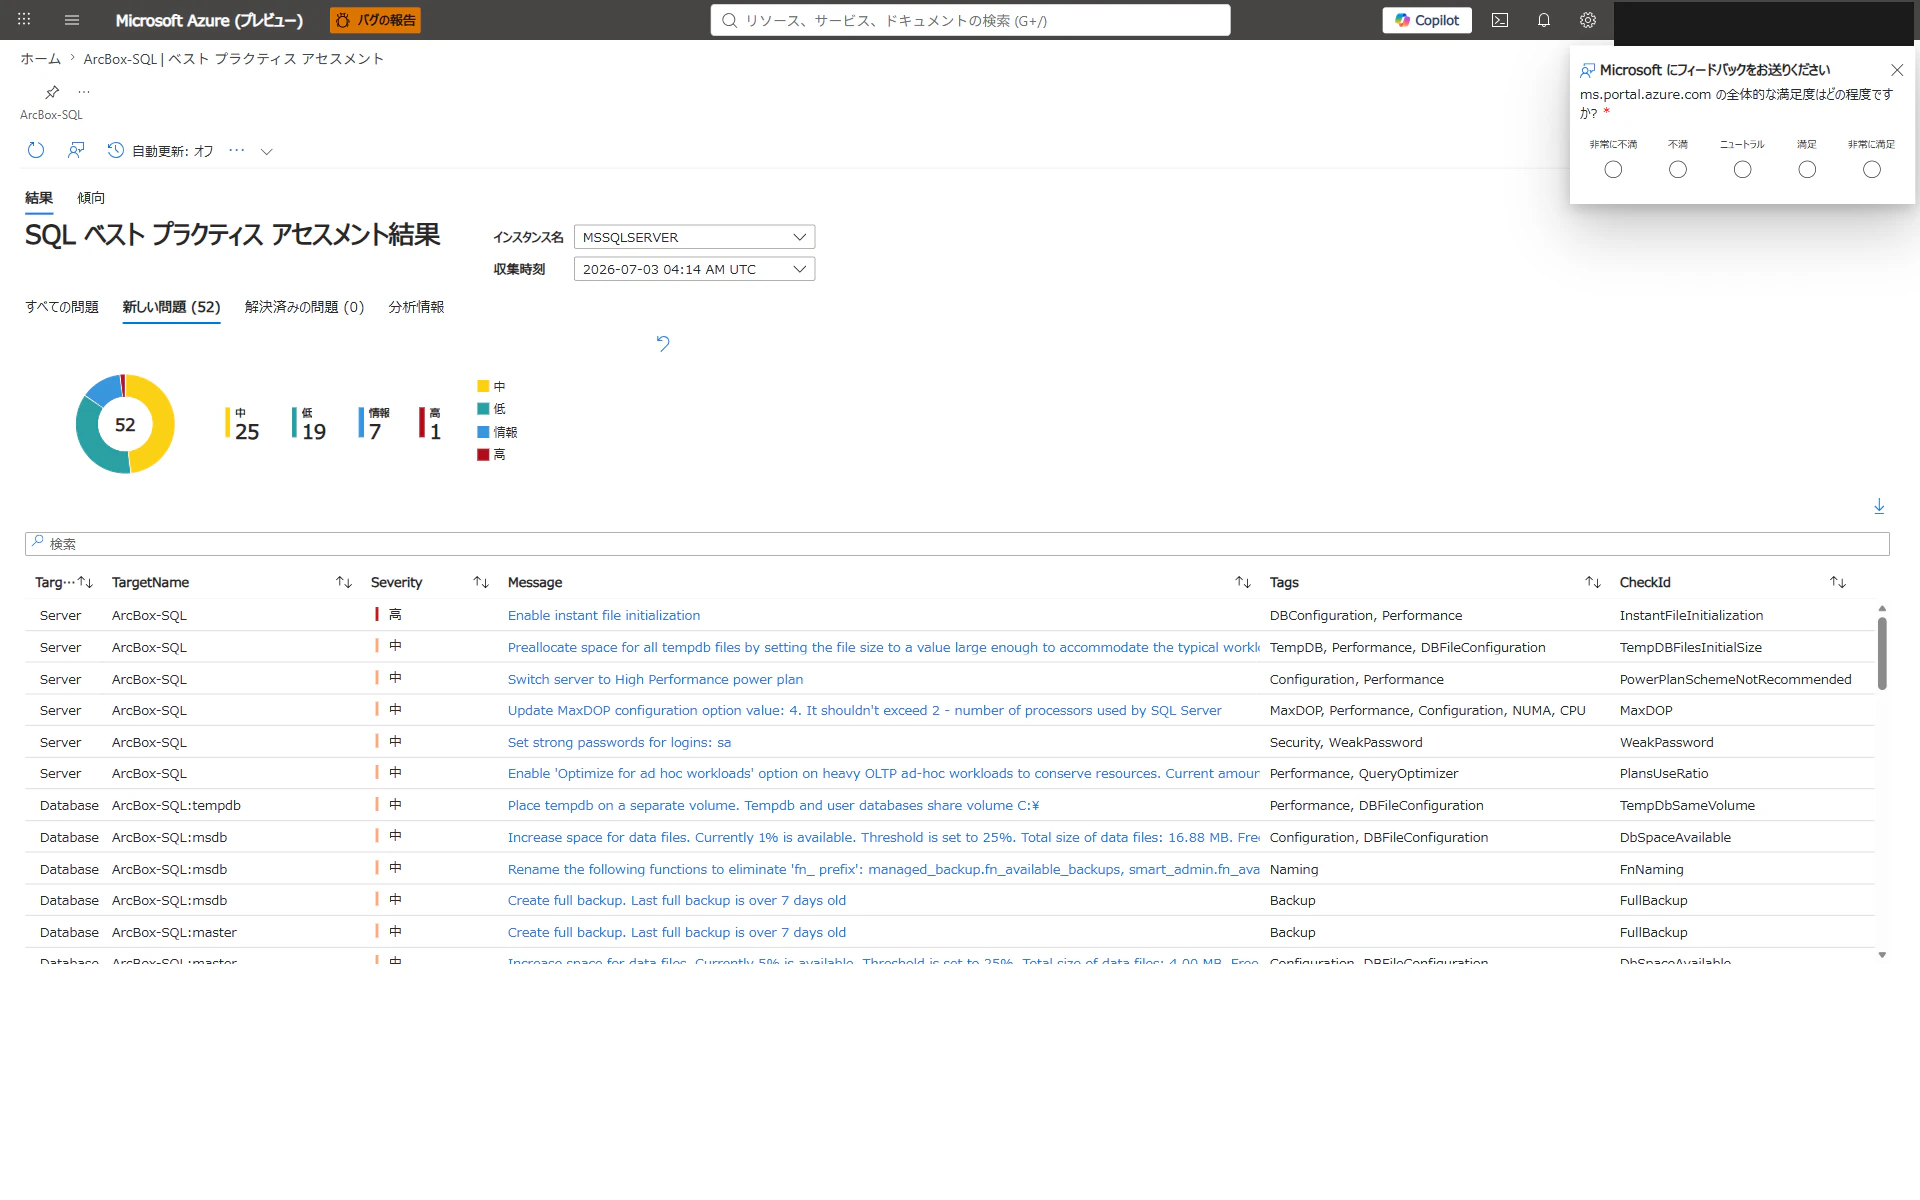Sort by CheckId column arrows
1920x1200 pixels.
pos(1838,582)
